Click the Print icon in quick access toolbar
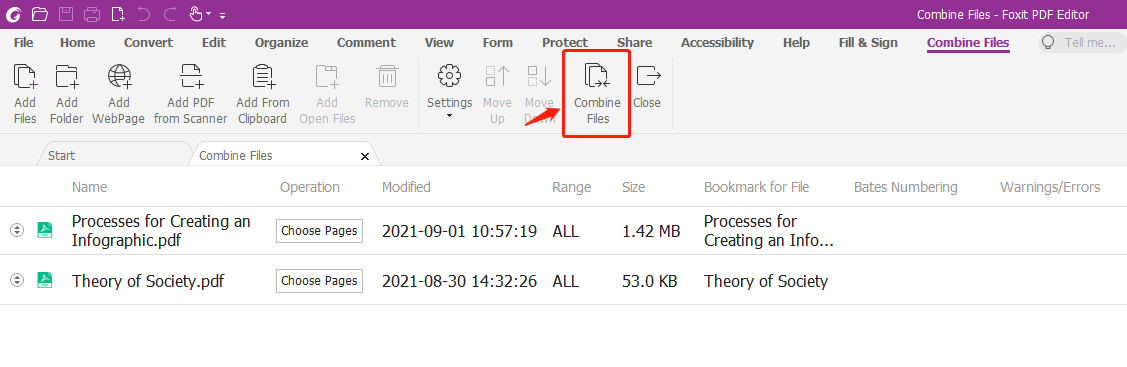This screenshot has height=367, width=1127. 92,14
